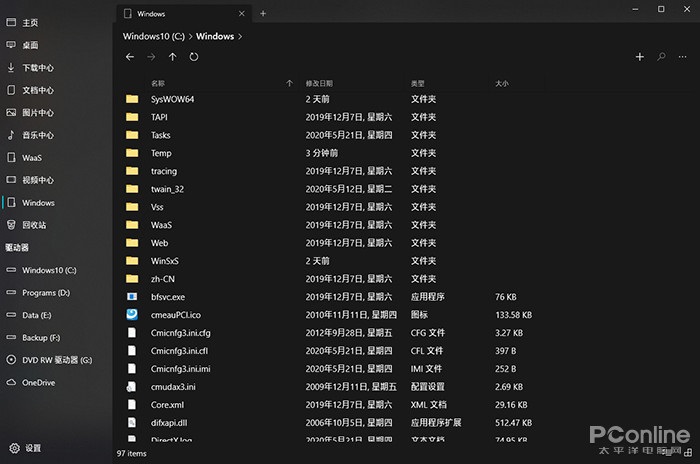Select the twain_32 folder icon
This screenshot has height=464, width=700.
point(132,189)
